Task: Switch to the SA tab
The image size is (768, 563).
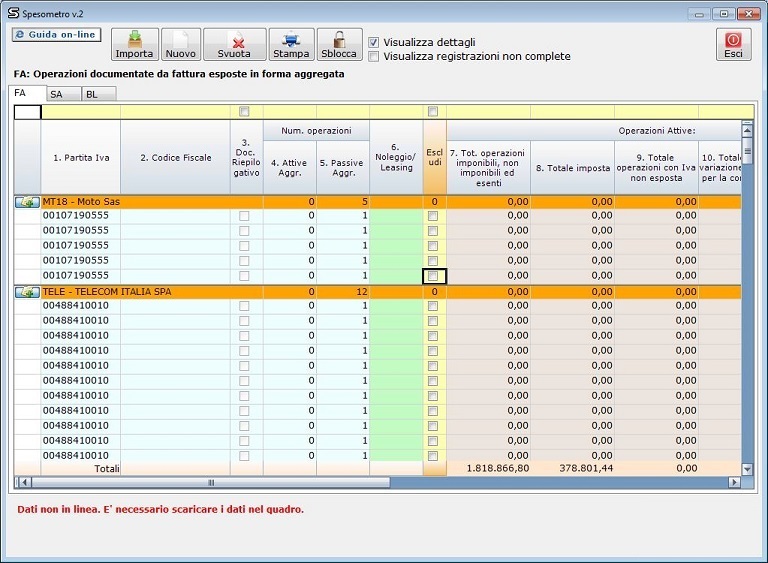Action: coord(64,94)
